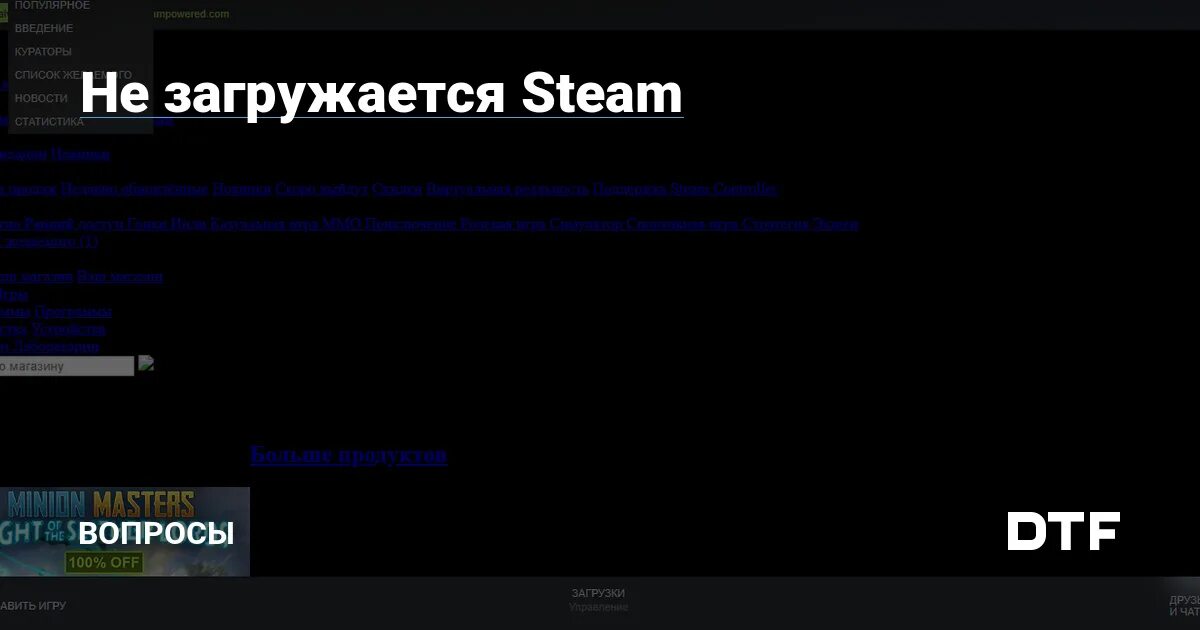This screenshot has height=630, width=1200.
Task: Open ЗАГРУЗКИ in the bottom bar
Action: [598, 593]
